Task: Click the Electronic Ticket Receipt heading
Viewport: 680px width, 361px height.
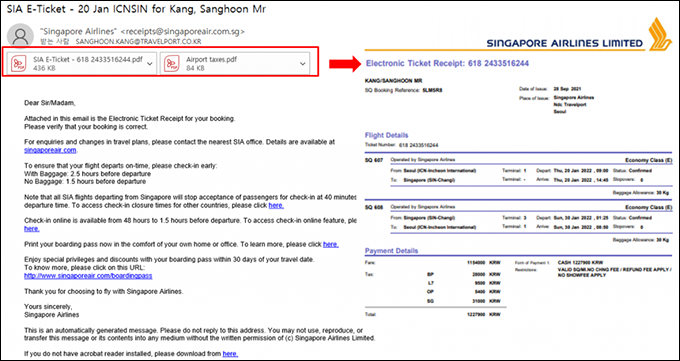Action: click(448, 64)
